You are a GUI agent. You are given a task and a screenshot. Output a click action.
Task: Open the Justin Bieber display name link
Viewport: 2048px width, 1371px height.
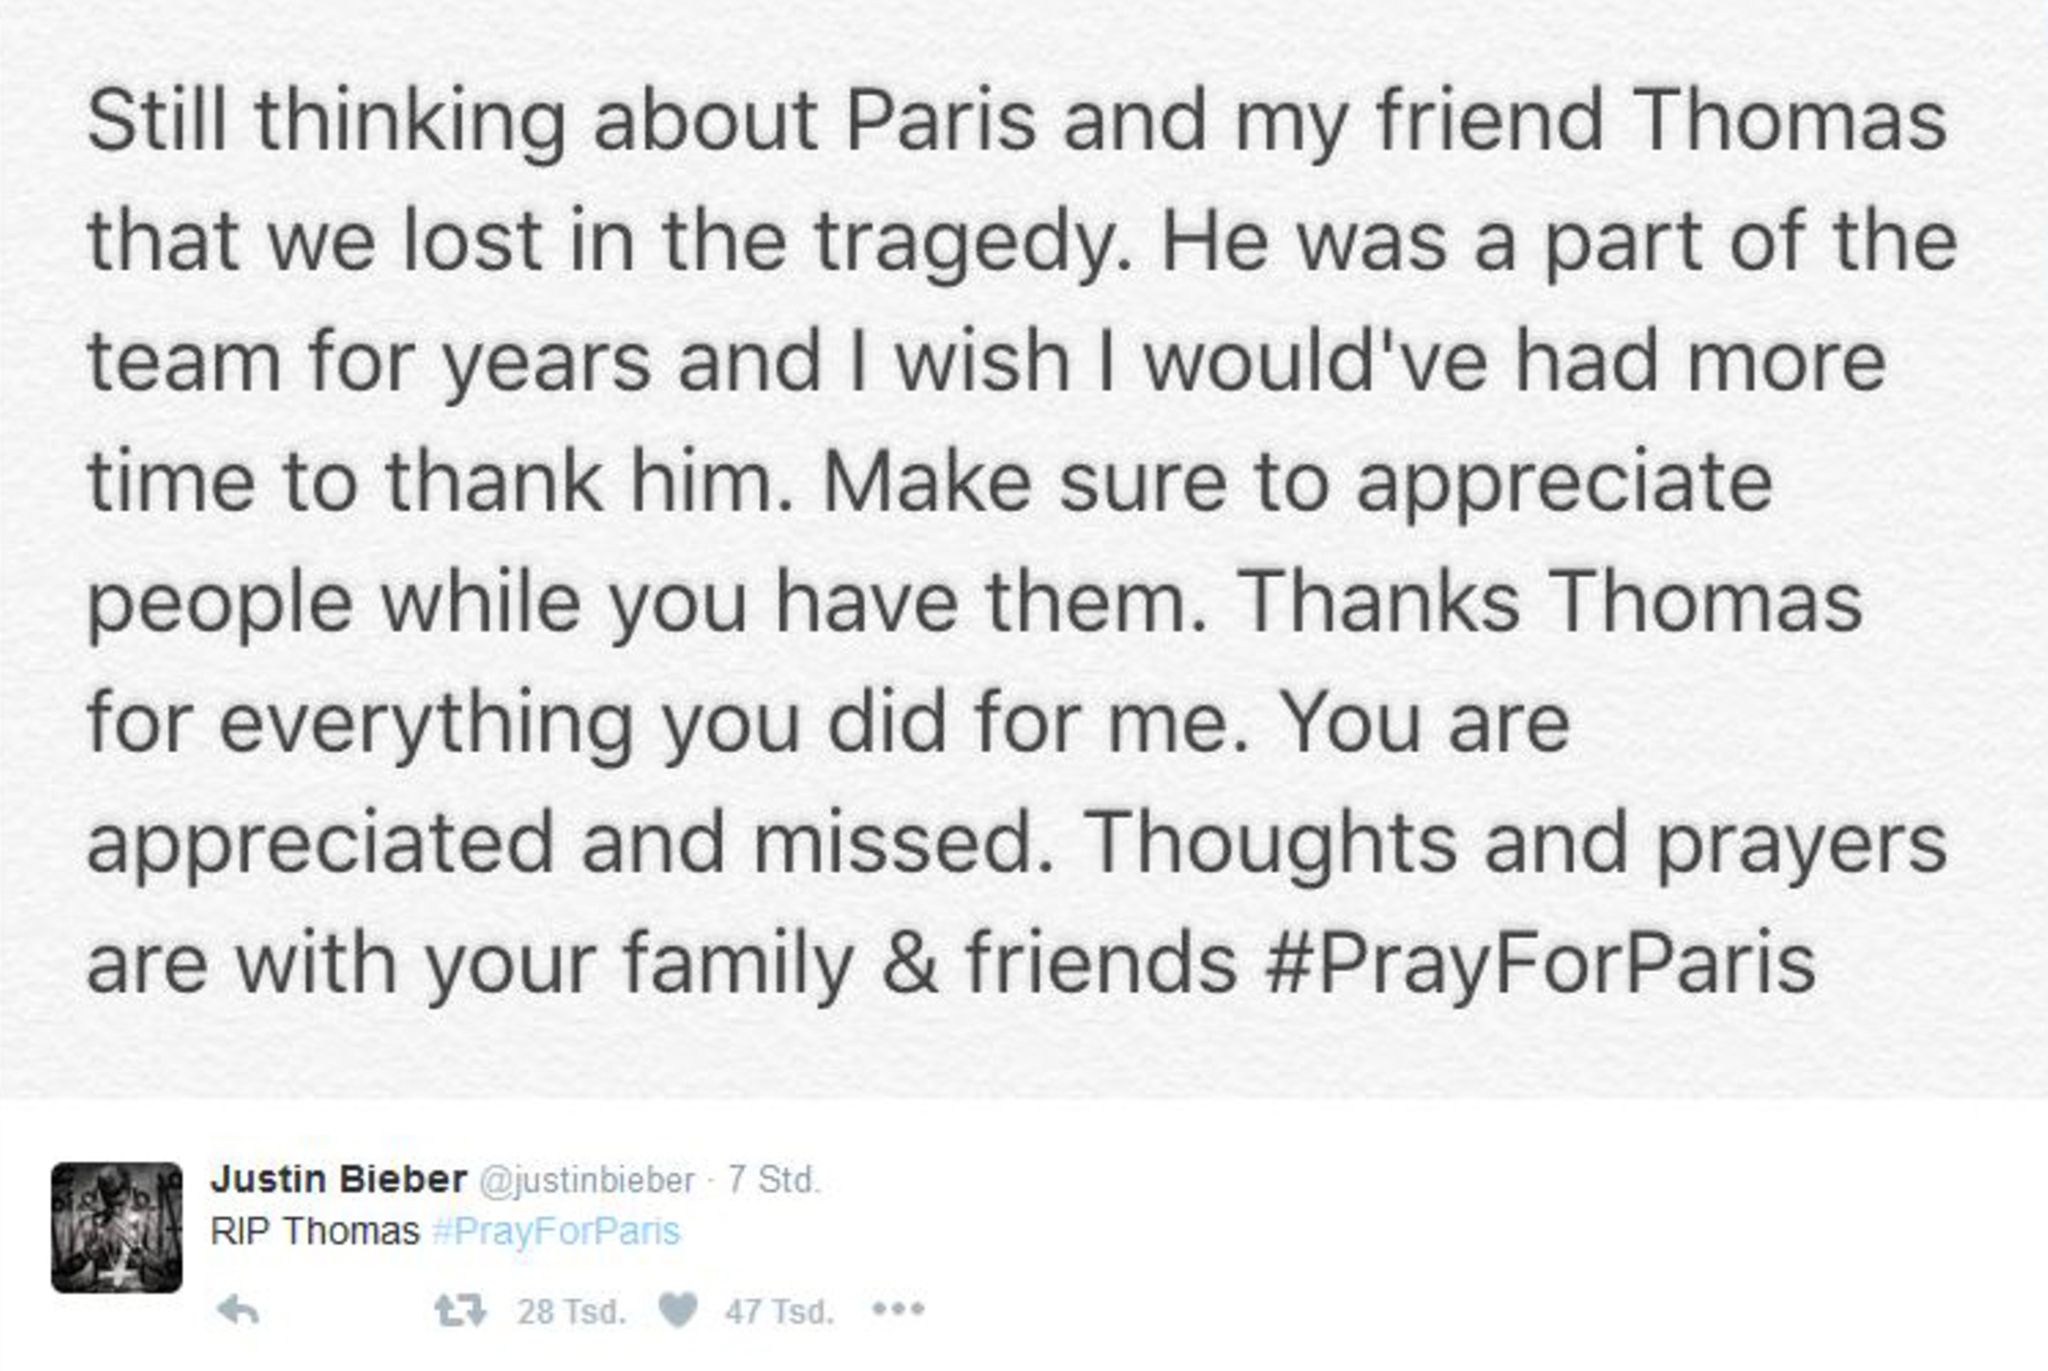338,1180
